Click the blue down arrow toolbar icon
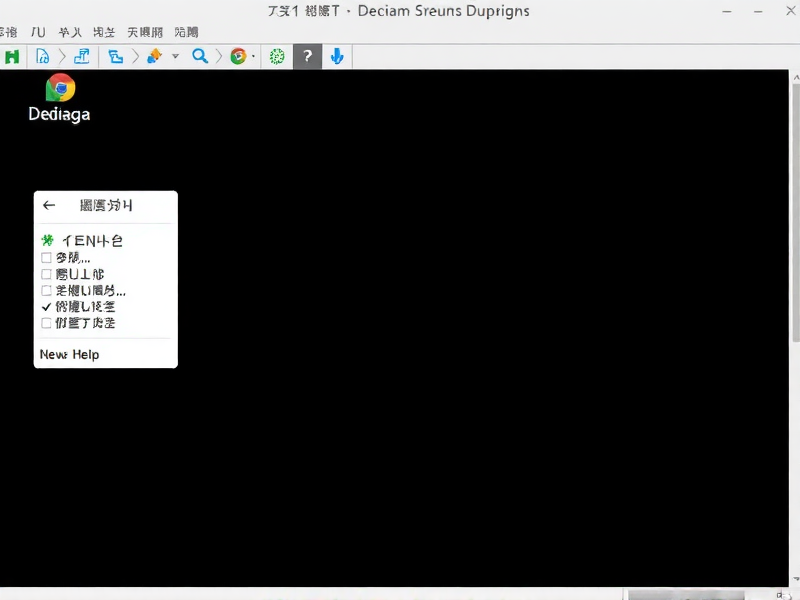Image resolution: width=800 pixels, height=600 pixels. pos(337,57)
